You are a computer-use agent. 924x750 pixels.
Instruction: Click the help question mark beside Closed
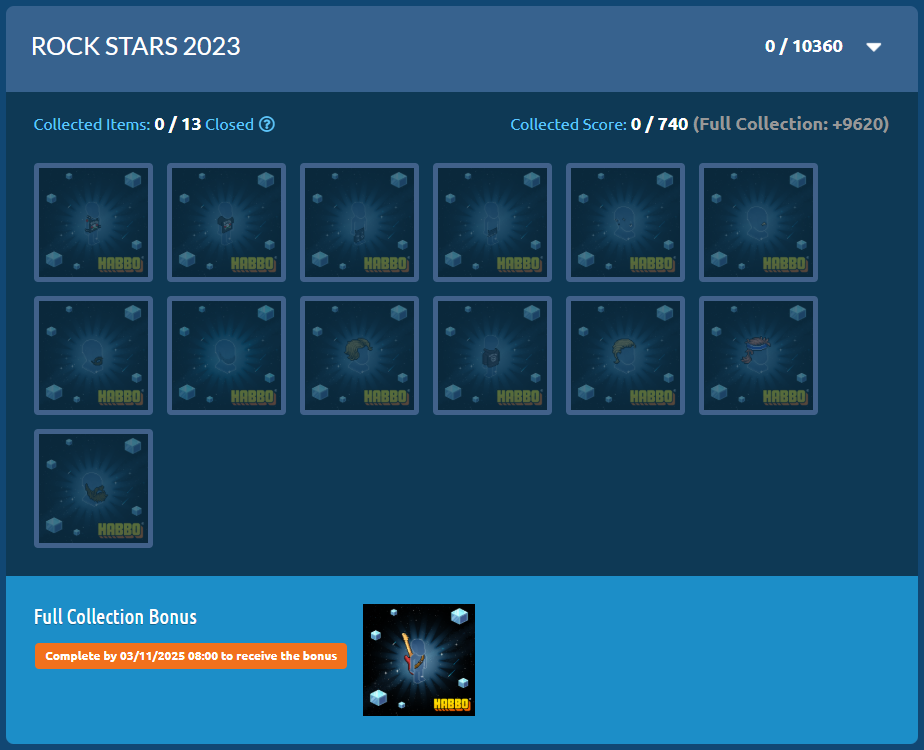tap(267, 125)
